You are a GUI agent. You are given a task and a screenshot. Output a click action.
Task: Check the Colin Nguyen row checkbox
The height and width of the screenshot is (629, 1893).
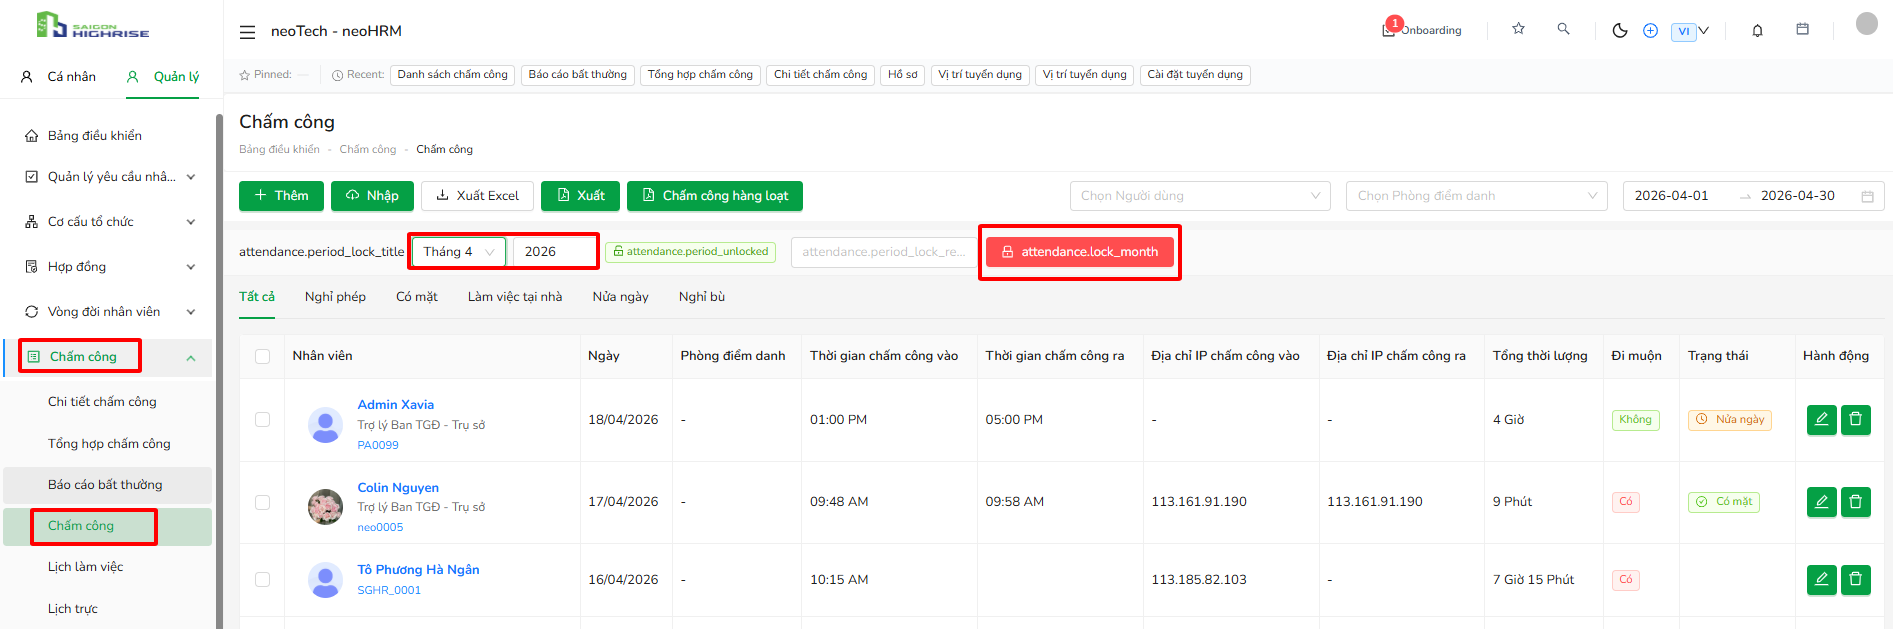pos(262,502)
